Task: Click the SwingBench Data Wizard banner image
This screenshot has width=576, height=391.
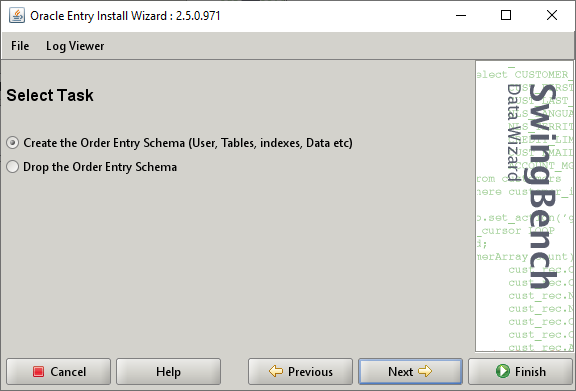Action: [524, 206]
